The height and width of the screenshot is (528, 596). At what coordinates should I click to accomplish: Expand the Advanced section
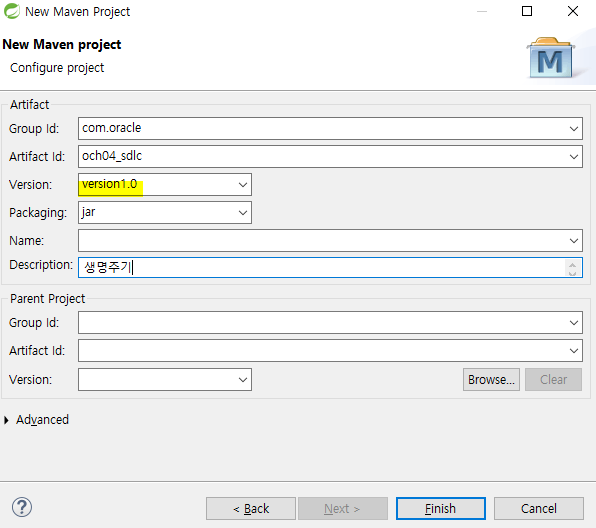pyautogui.click(x=6, y=420)
